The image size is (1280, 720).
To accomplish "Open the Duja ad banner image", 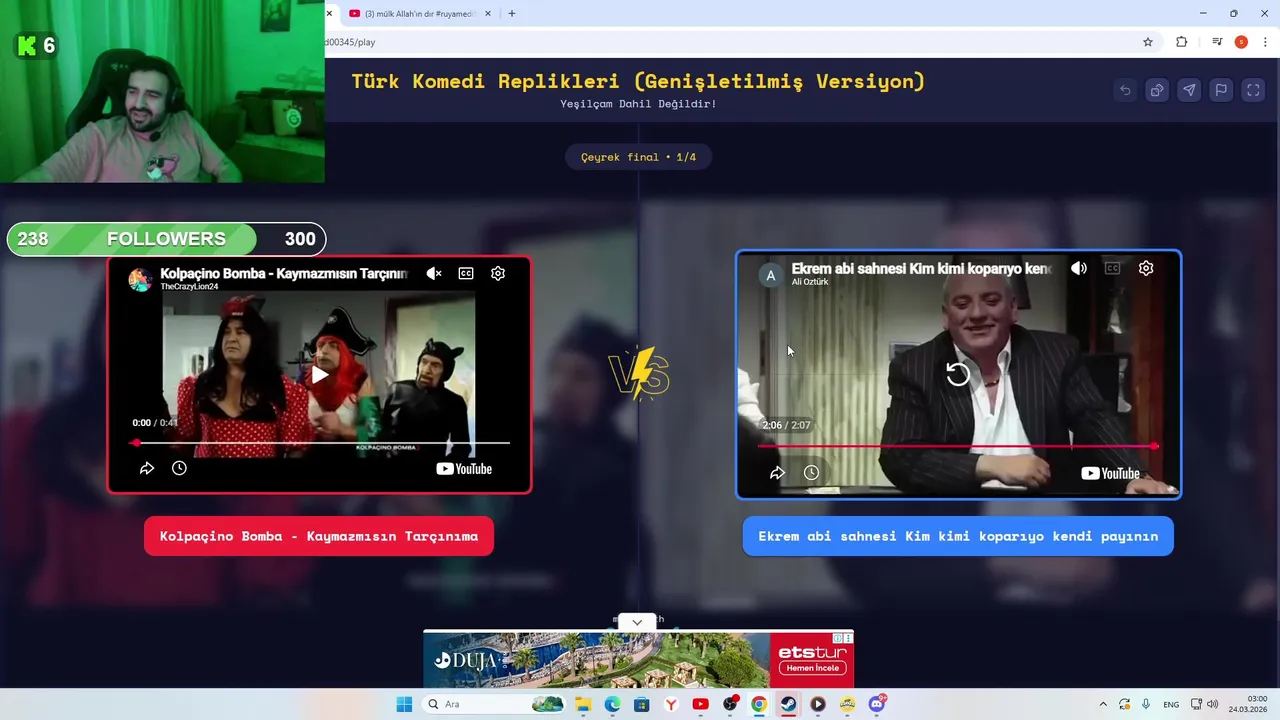I will (597, 660).
